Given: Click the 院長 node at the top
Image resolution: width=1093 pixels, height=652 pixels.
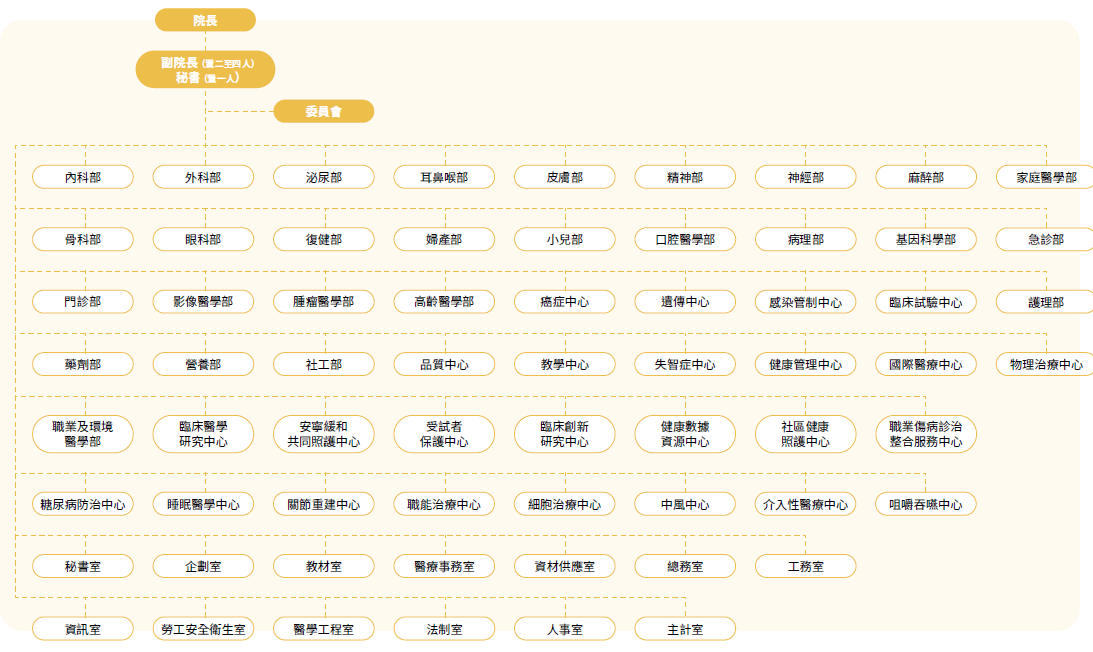Looking at the screenshot, I should [205, 20].
